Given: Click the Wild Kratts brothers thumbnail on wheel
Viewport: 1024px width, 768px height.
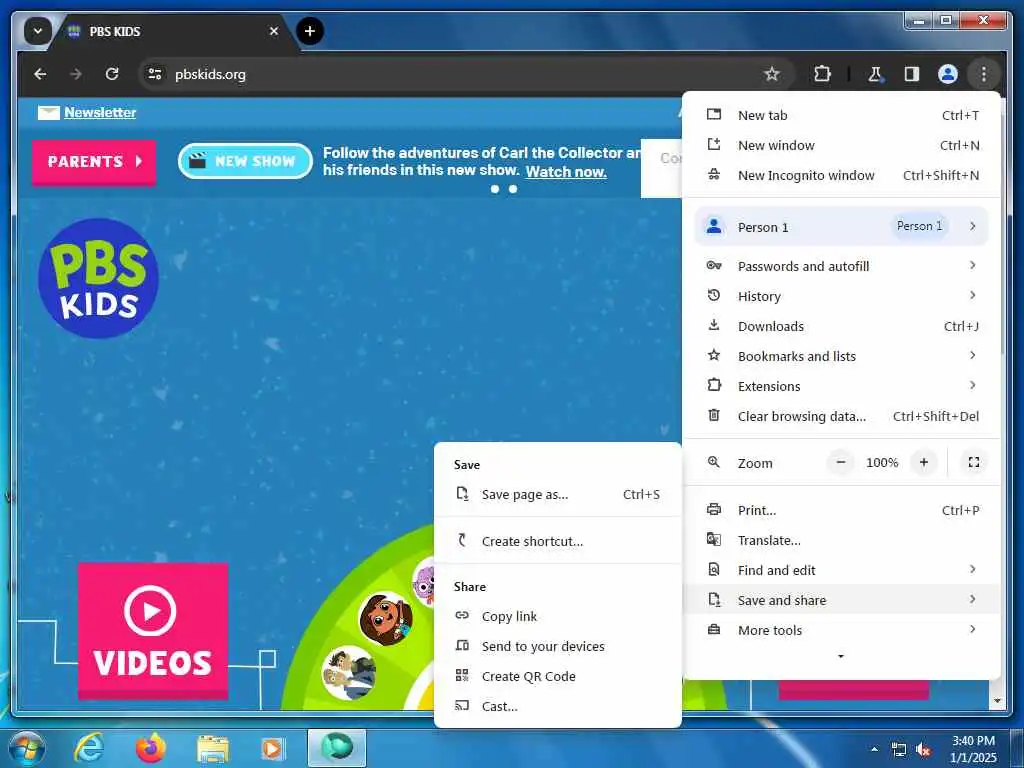Looking at the screenshot, I should pos(349,673).
